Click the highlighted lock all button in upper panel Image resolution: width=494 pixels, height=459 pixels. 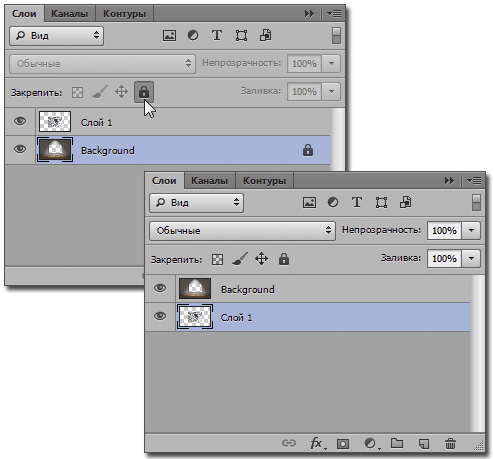pyautogui.click(x=144, y=92)
